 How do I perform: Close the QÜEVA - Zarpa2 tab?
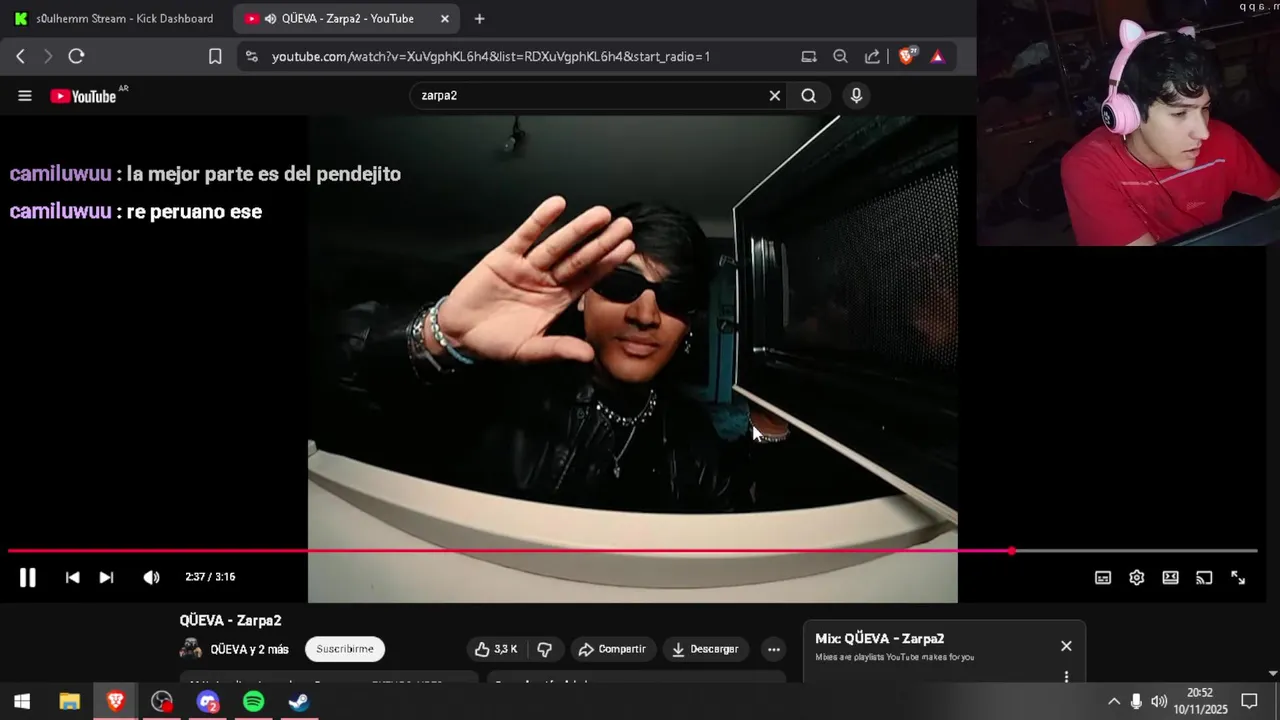(445, 19)
